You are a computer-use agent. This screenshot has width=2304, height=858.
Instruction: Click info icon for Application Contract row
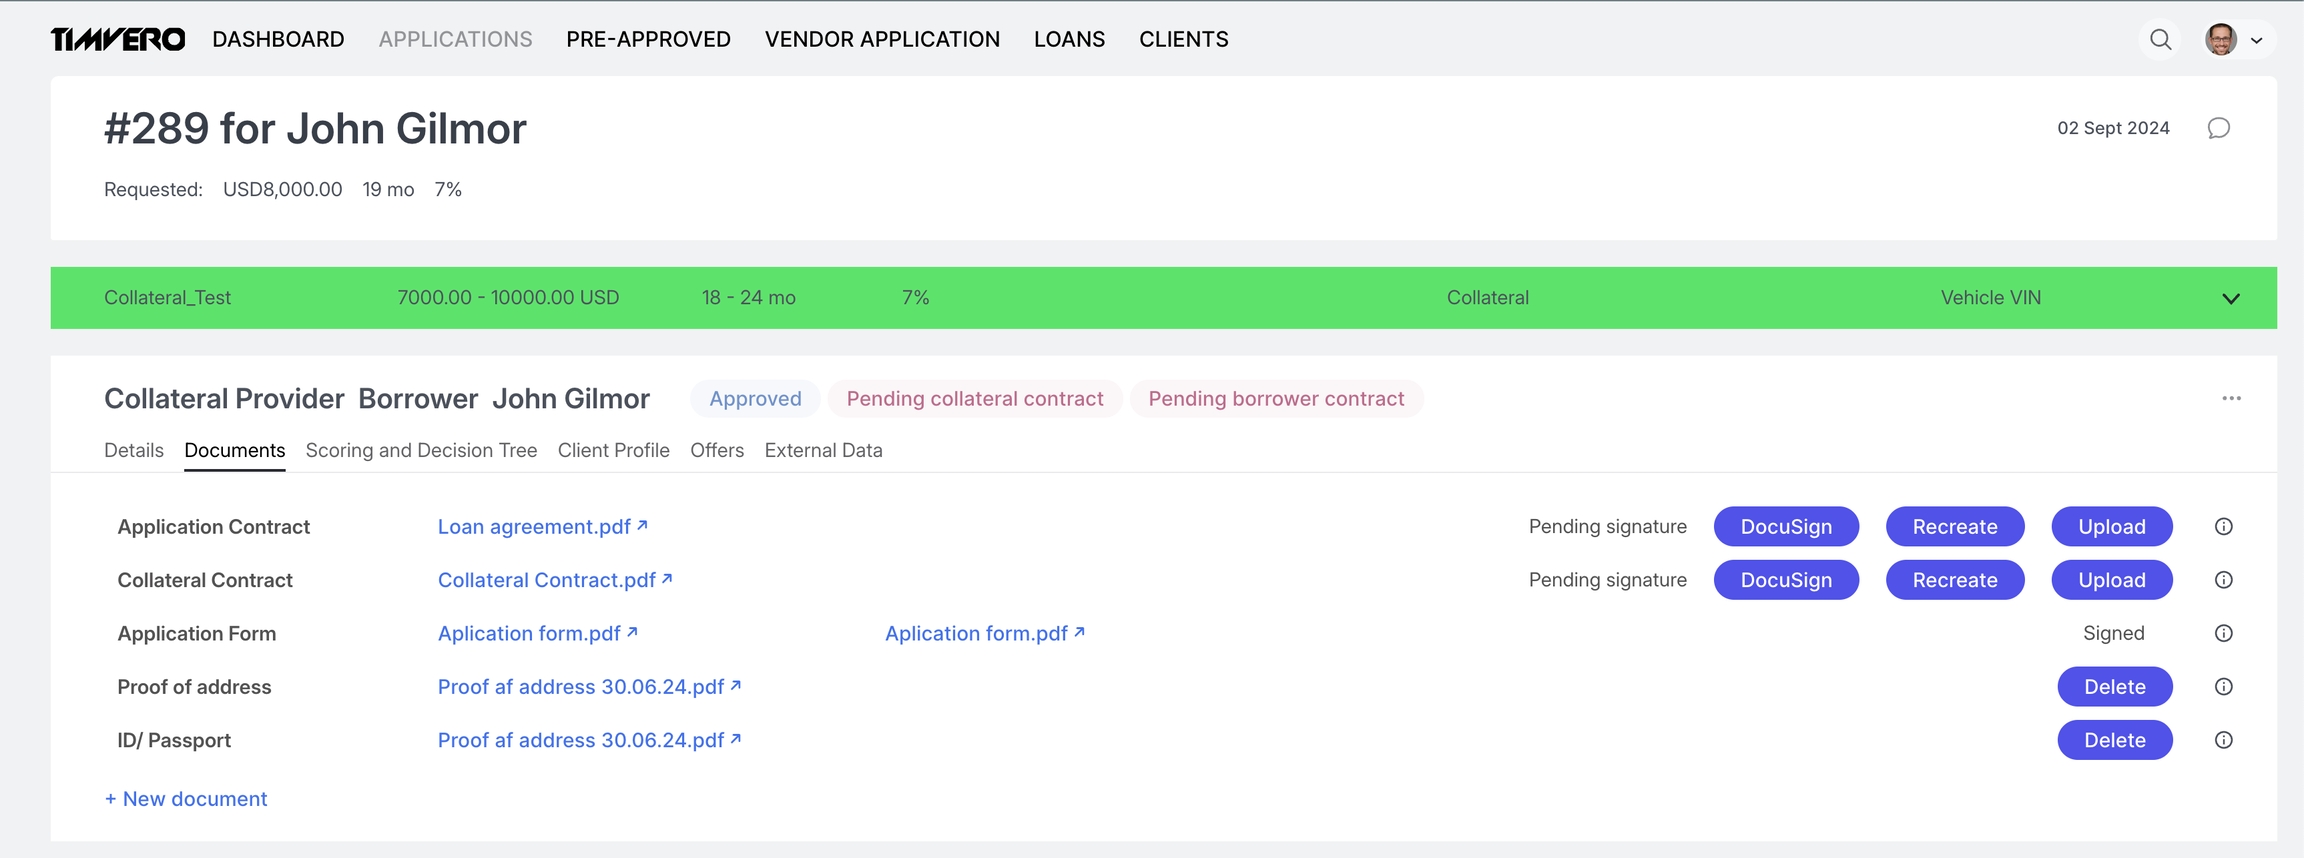coord(2223,527)
